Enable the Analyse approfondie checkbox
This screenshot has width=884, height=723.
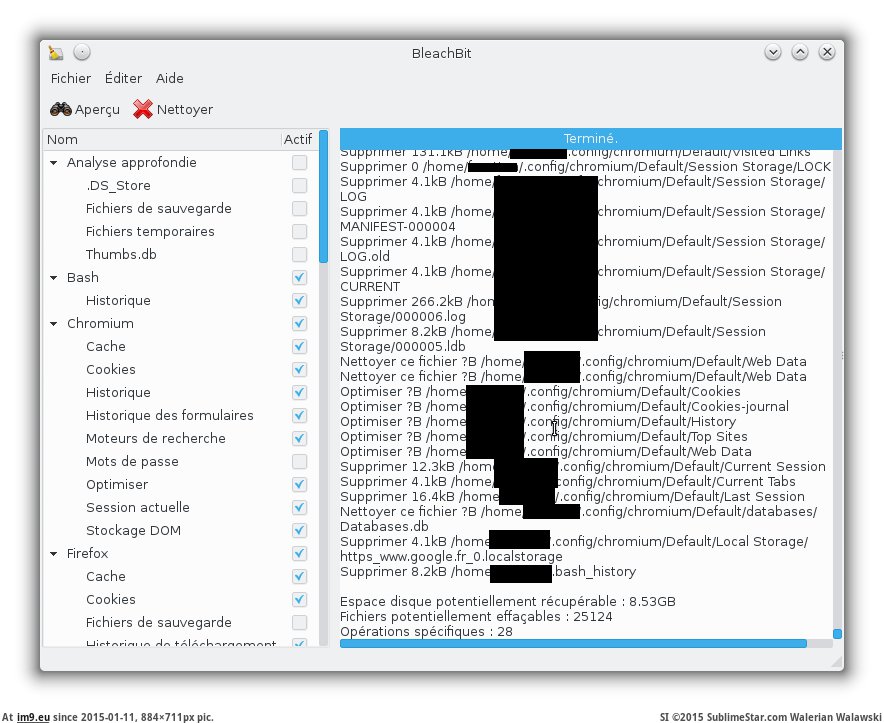[299, 162]
